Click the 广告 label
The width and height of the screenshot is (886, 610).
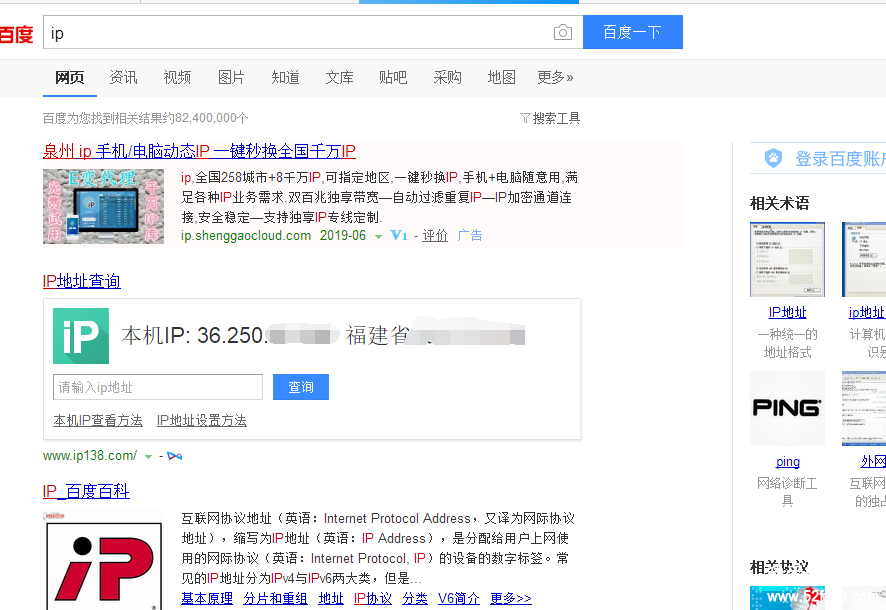click(470, 236)
